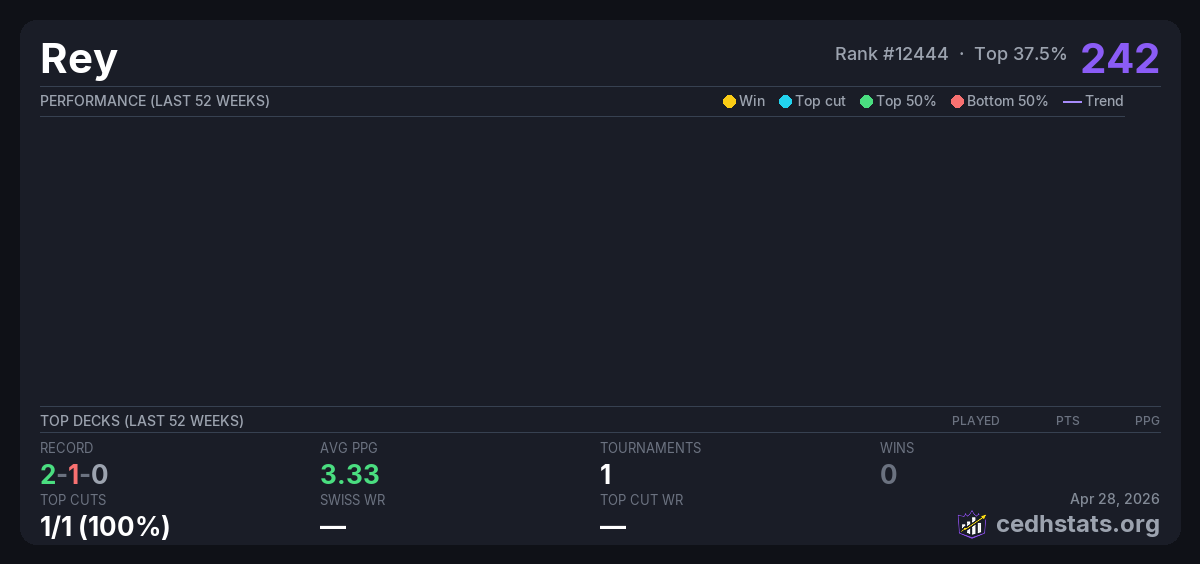Click the purple 242 score value
The height and width of the screenshot is (564, 1200).
[1120, 59]
